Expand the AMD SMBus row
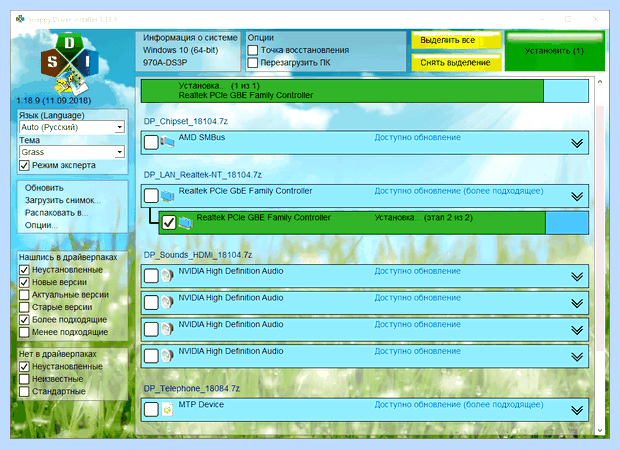The image size is (620, 449). 577,143
